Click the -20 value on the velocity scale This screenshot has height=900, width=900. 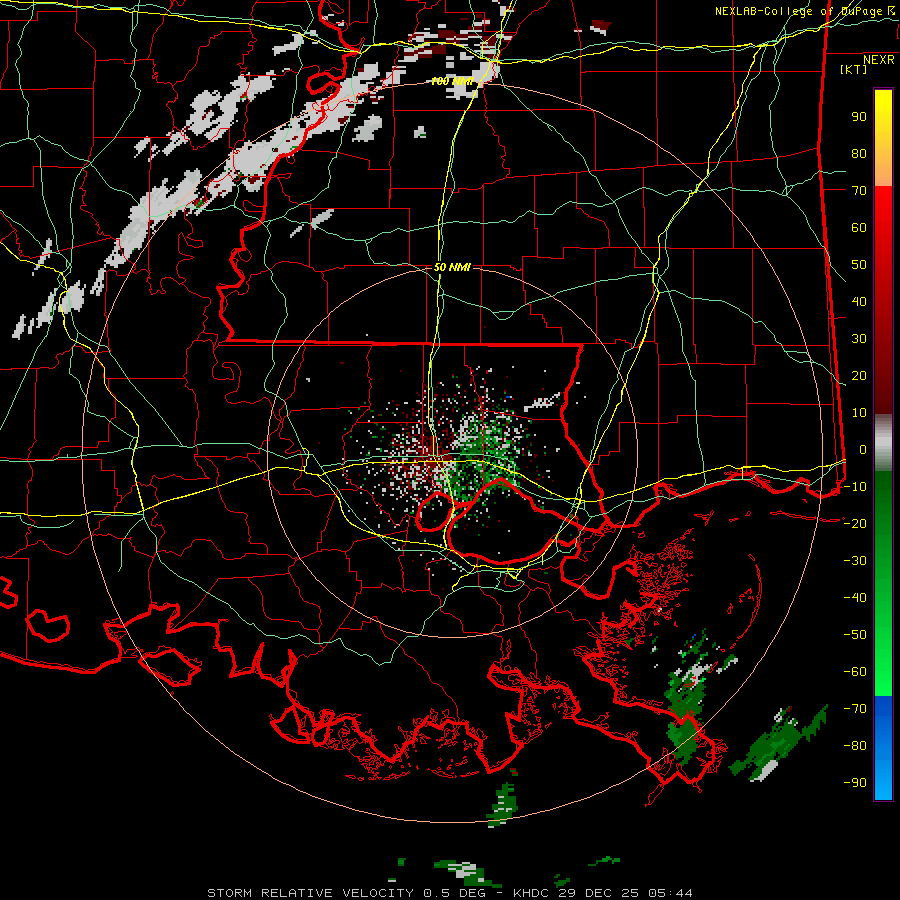click(x=855, y=524)
